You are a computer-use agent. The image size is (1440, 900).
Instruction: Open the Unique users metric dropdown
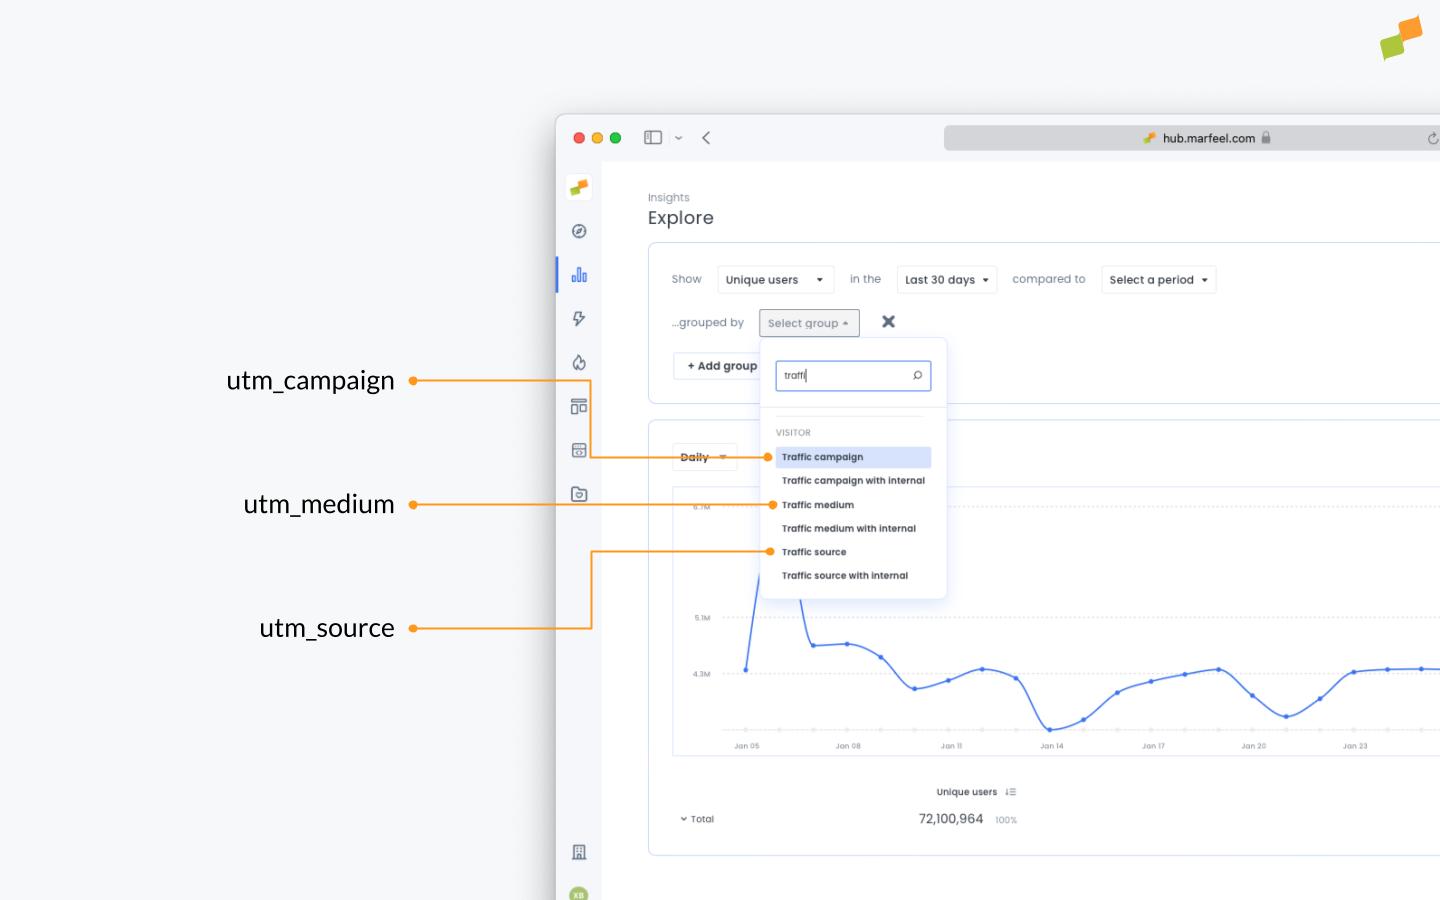tap(775, 279)
